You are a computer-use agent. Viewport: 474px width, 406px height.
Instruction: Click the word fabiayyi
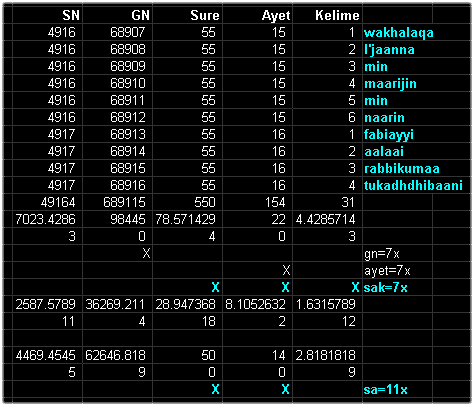coord(389,134)
